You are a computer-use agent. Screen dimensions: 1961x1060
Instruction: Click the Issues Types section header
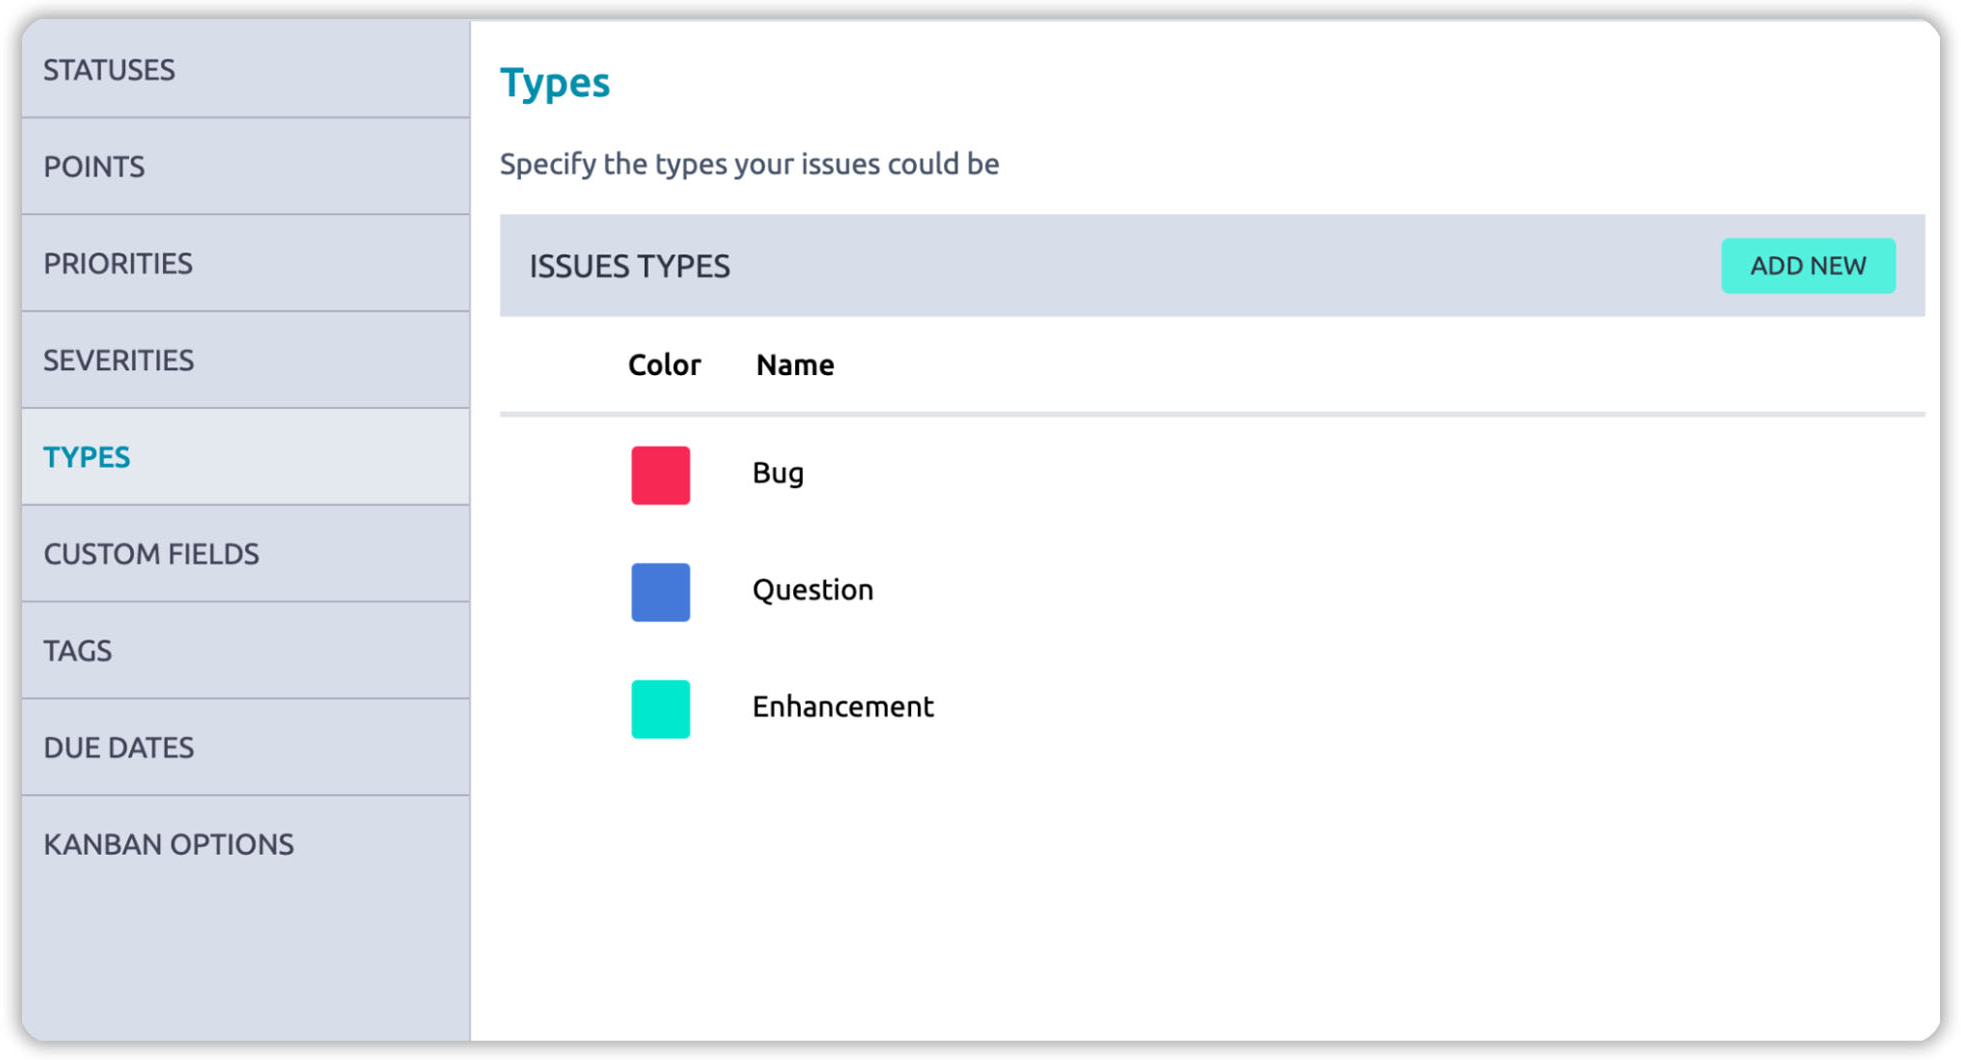pos(629,267)
